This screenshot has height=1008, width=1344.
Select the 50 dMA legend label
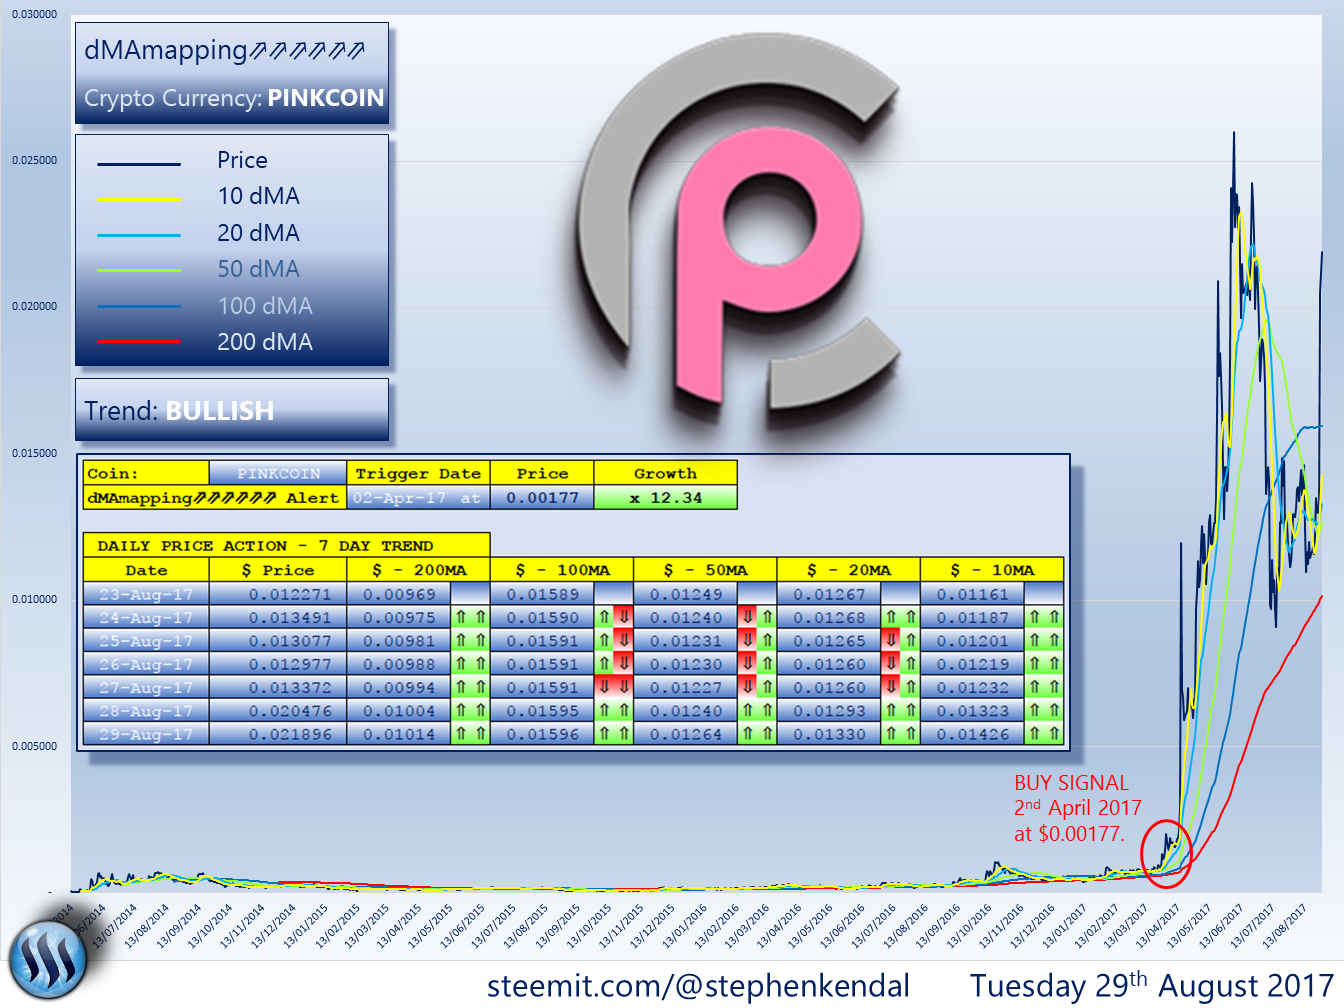click(258, 269)
